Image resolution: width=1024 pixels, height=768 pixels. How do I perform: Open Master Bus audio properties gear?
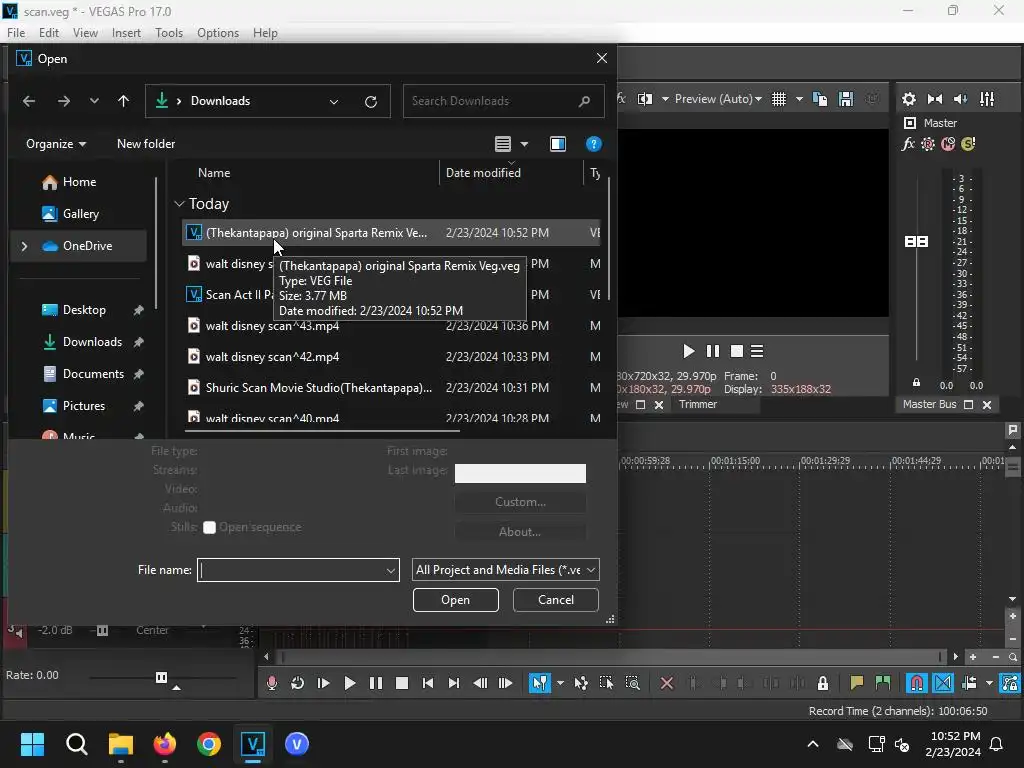click(x=908, y=99)
